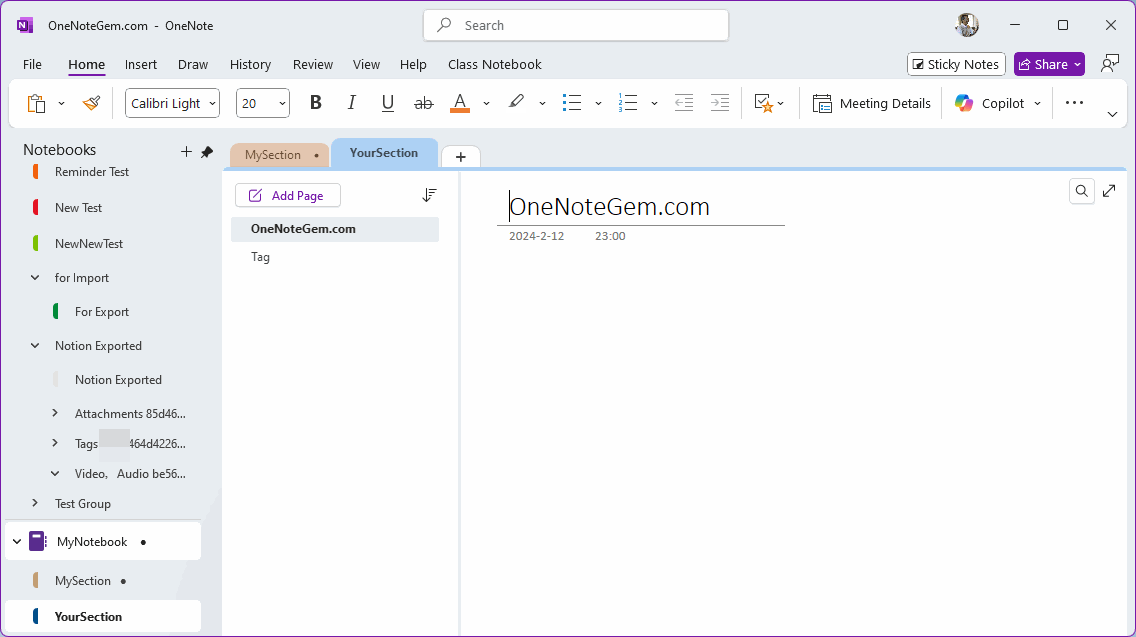Expand the ribbon display options chevron
This screenshot has height=637, width=1136.
tap(1113, 115)
